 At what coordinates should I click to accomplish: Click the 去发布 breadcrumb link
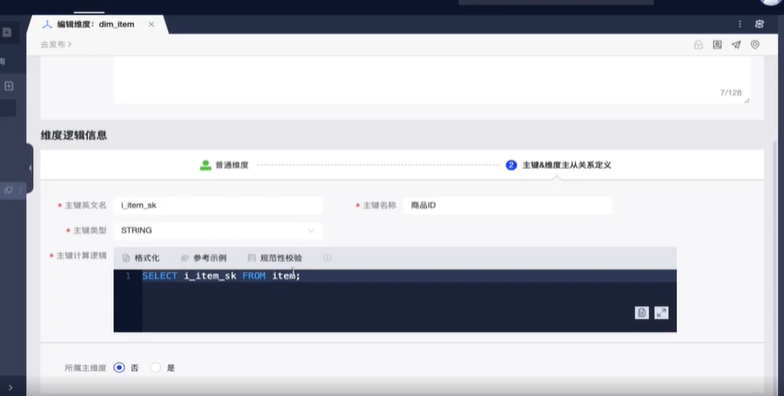(56, 44)
